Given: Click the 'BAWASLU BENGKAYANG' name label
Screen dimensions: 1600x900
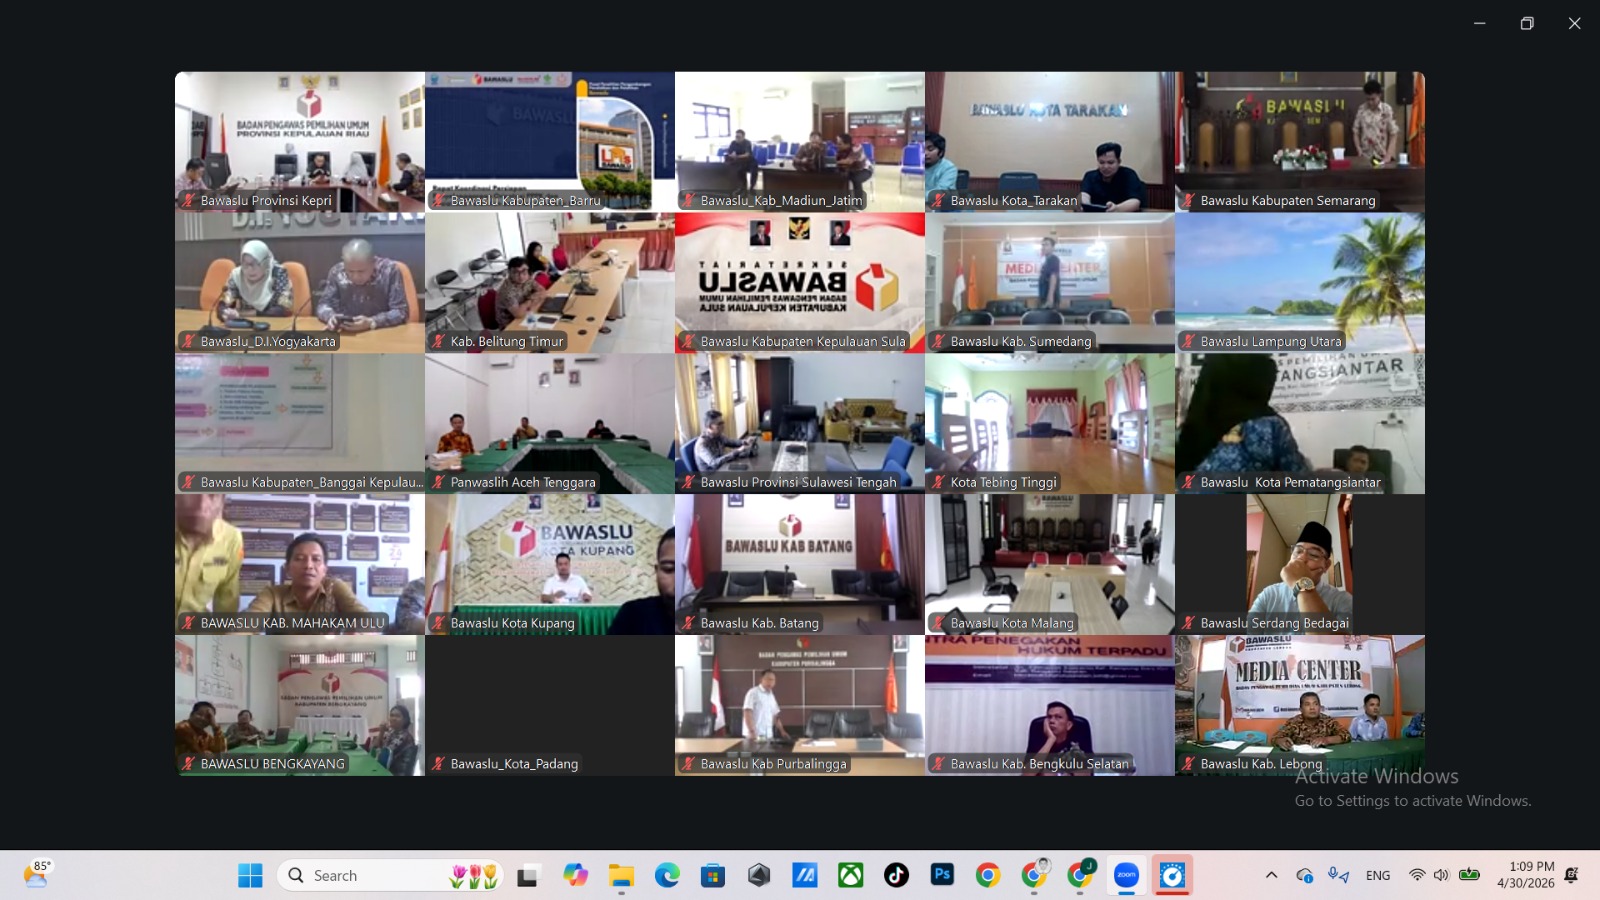Looking at the screenshot, I should click(x=273, y=764).
